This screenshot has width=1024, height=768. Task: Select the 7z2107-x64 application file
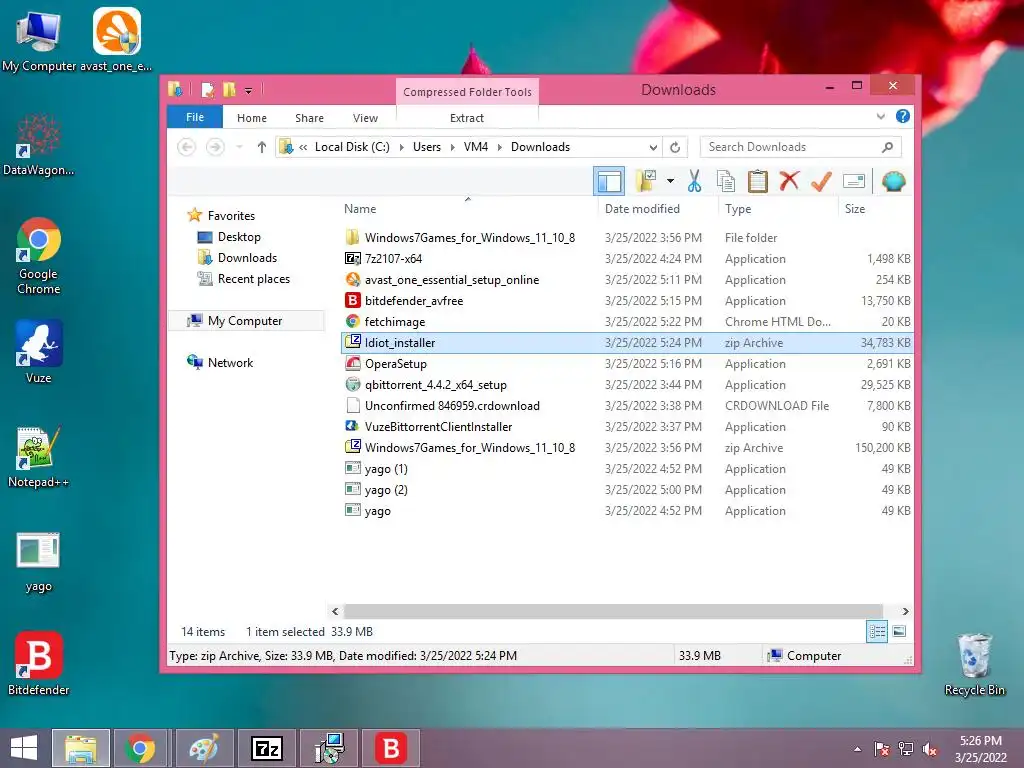tap(626, 259)
